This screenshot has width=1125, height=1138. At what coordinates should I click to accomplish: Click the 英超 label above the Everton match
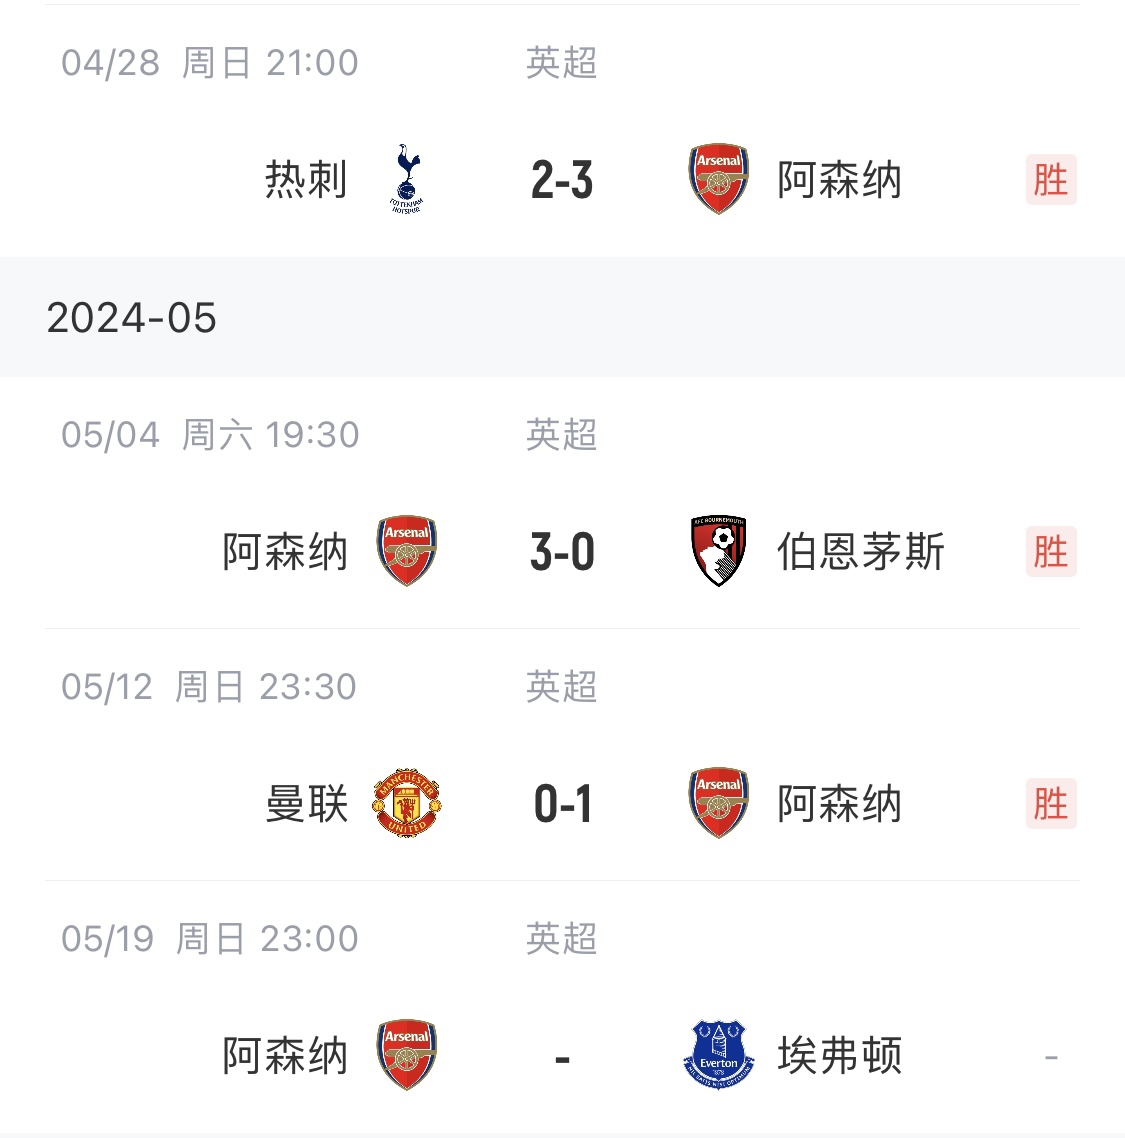pyautogui.click(x=561, y=939)
